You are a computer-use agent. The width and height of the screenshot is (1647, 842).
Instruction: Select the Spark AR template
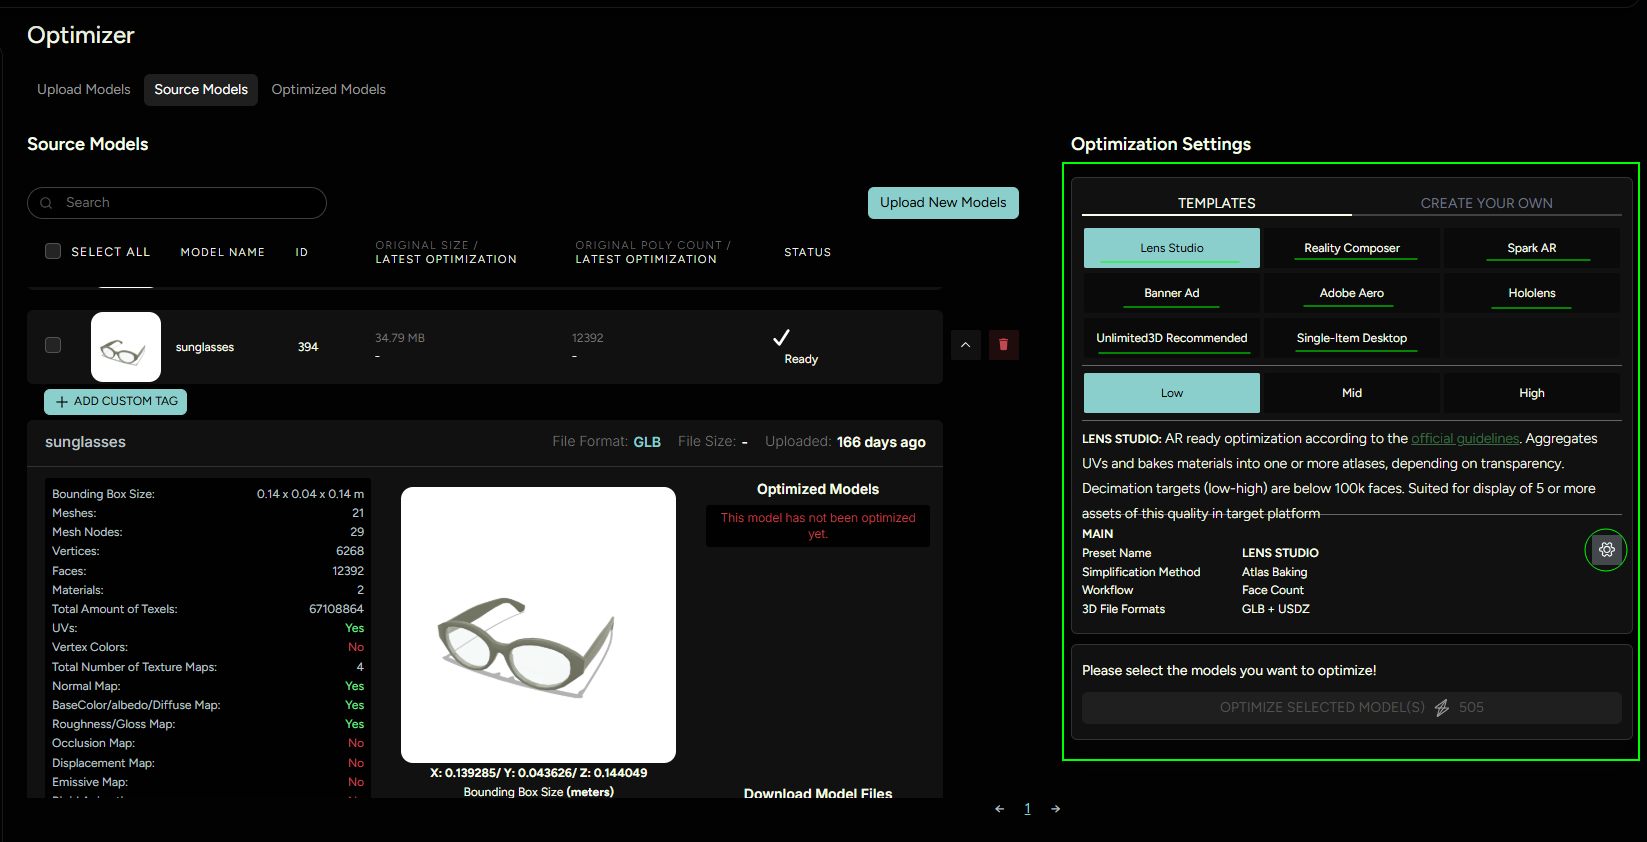coord(1531,248)
